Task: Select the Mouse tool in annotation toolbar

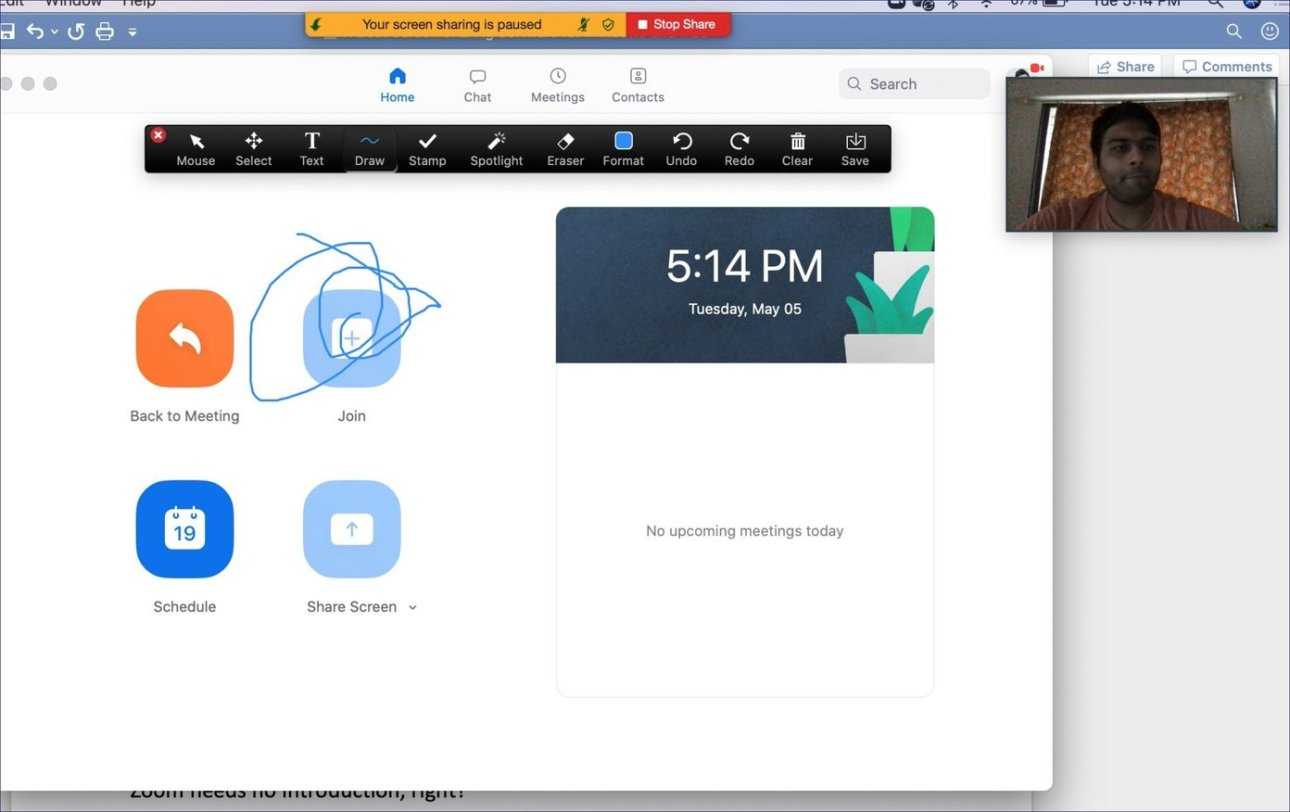Action: [x=196, y=148]
